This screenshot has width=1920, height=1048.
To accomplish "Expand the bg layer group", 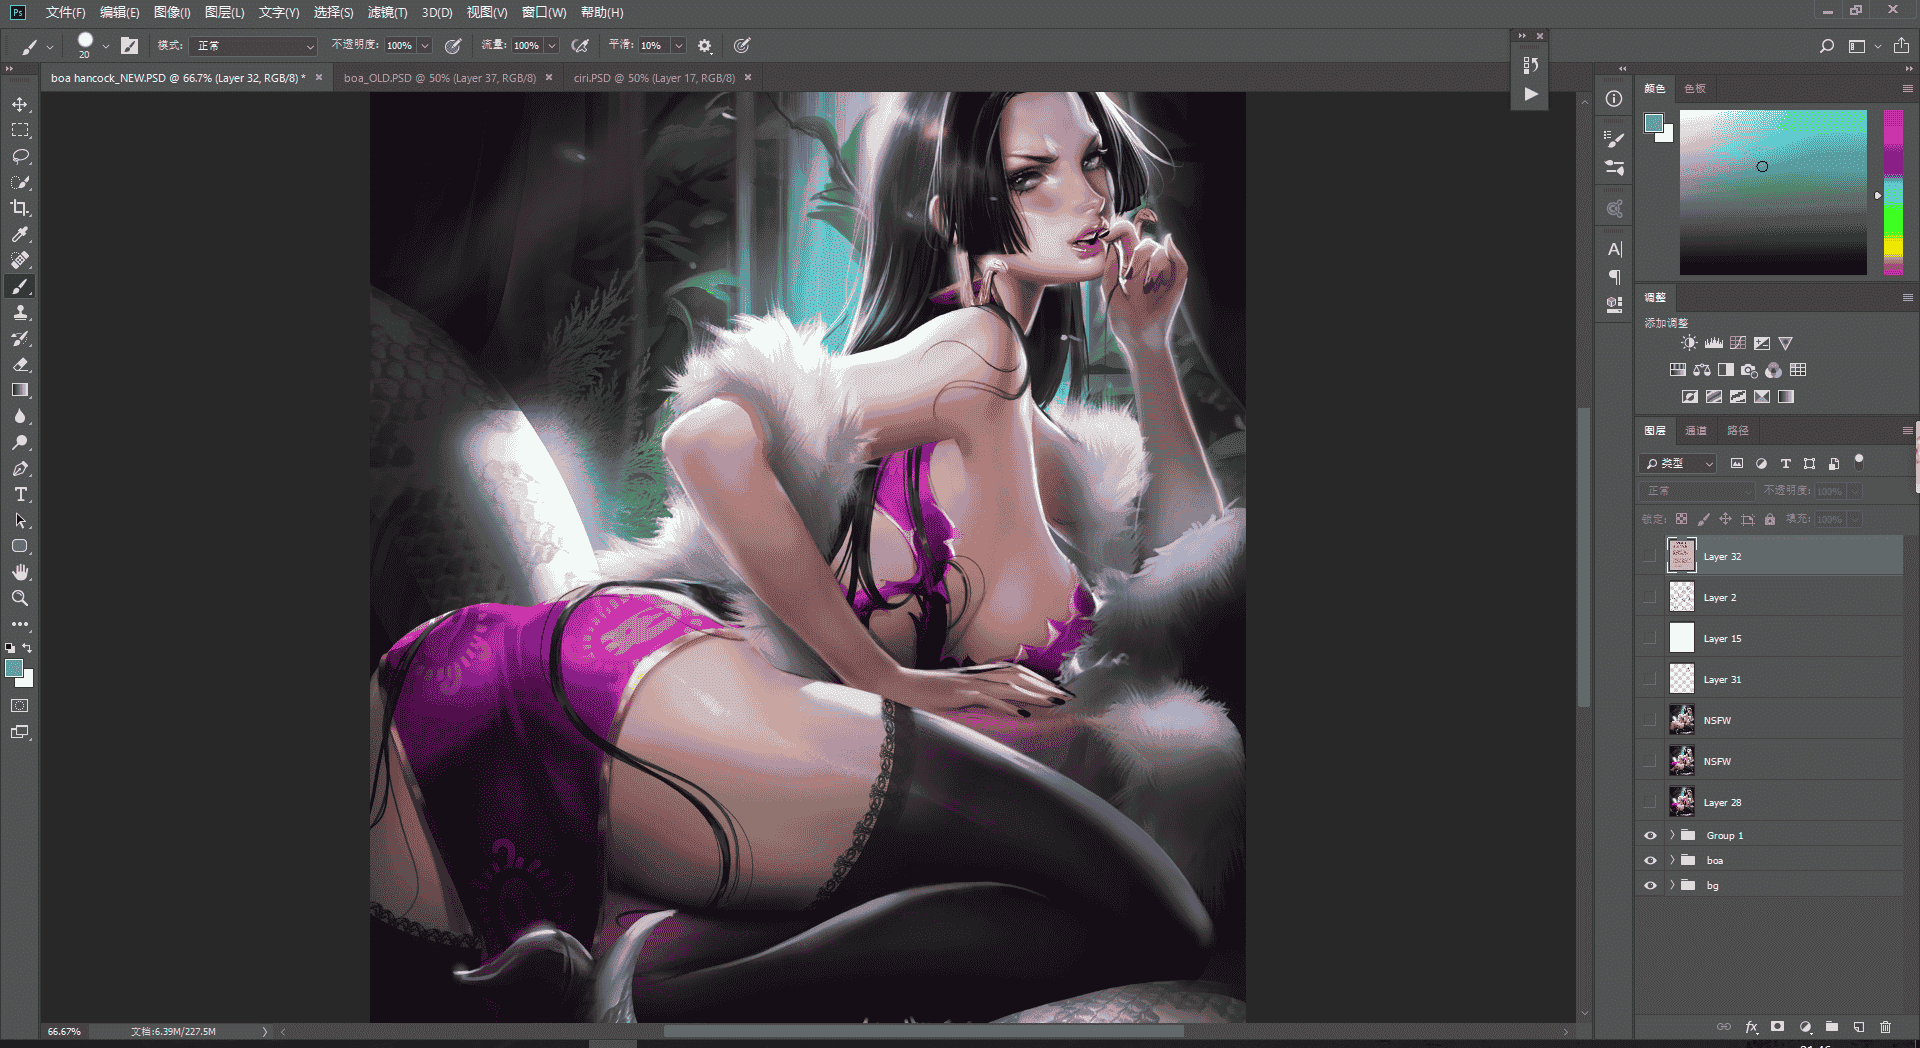I will 1671,885.
